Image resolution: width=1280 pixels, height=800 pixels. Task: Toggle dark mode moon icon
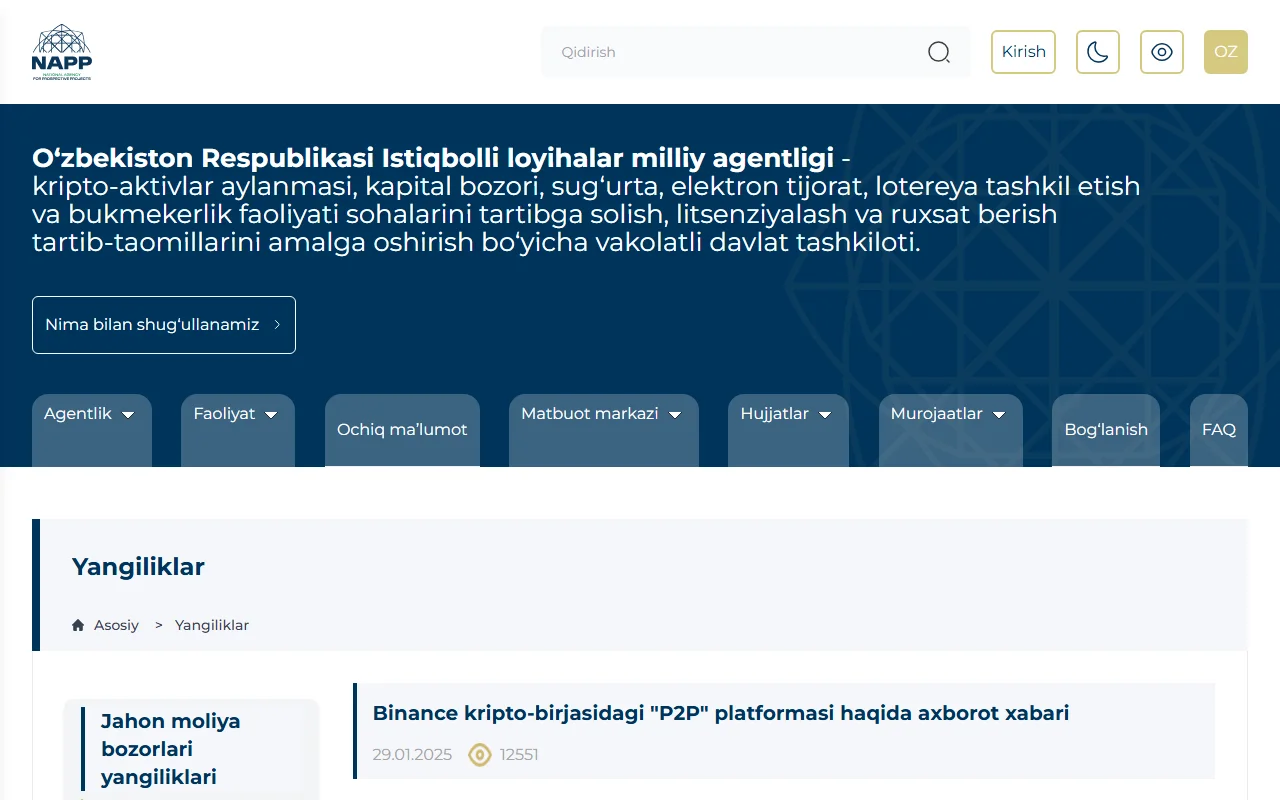[1098, 52]
